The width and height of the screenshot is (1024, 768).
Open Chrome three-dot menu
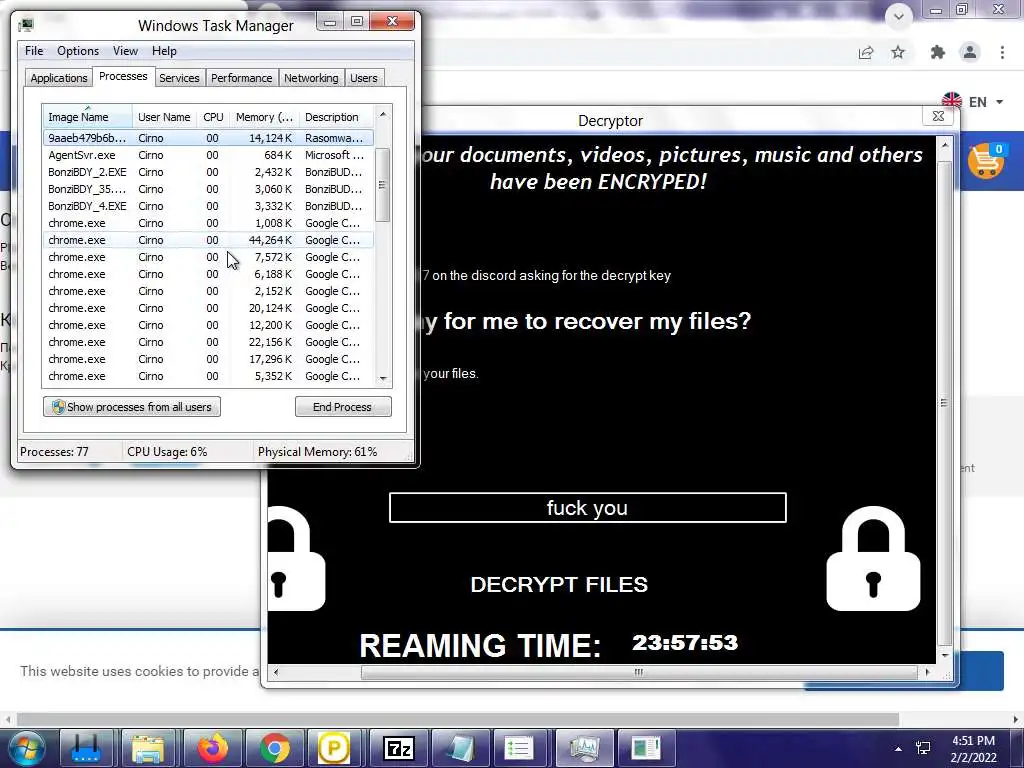1002,52
